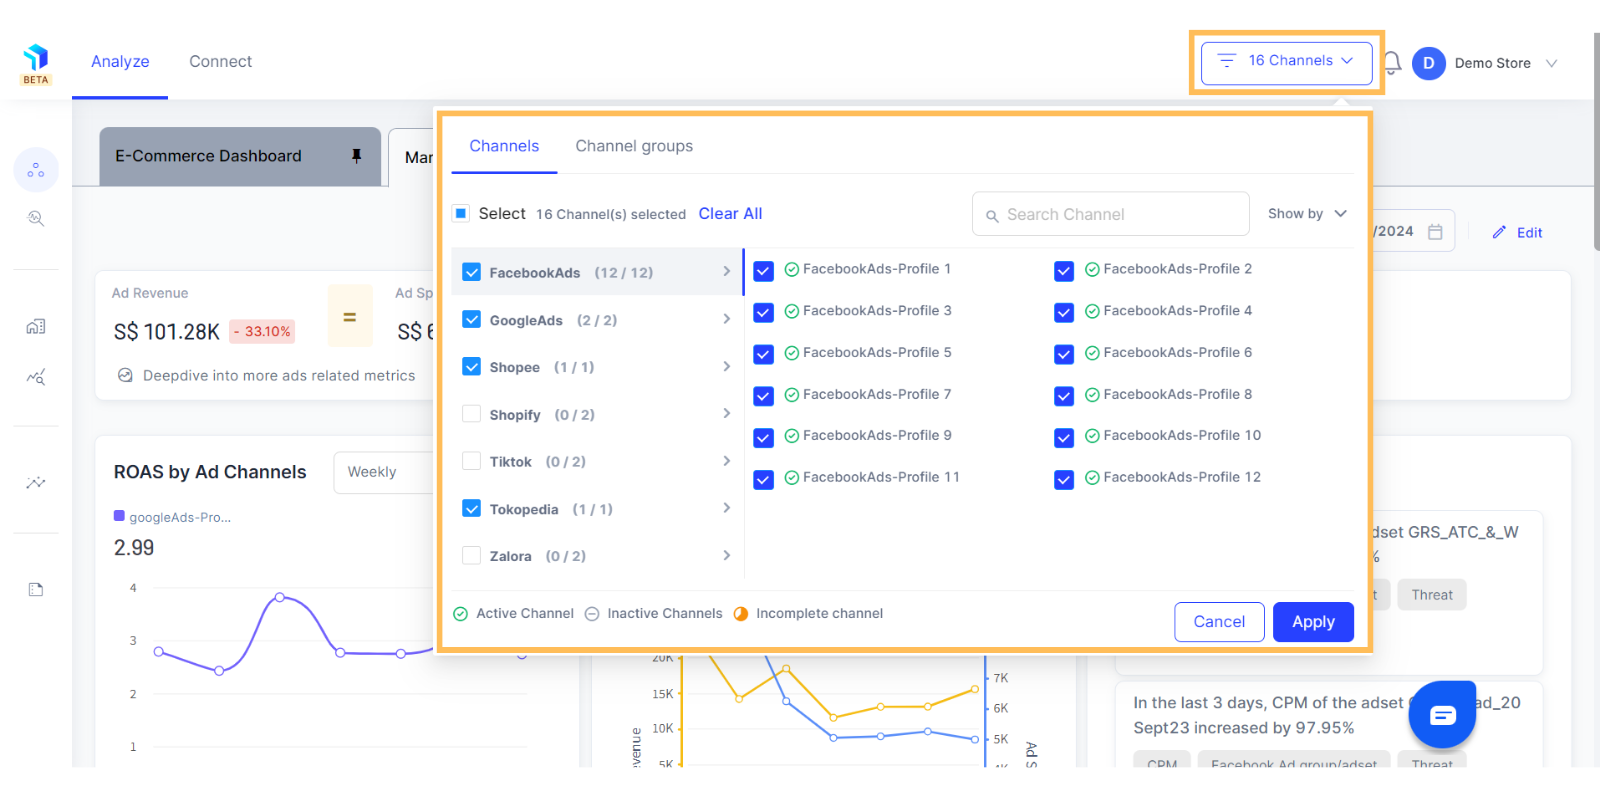Open the sidebar magnifier explore icon
Screen dimensions: 1600x800
click(36, 218)
